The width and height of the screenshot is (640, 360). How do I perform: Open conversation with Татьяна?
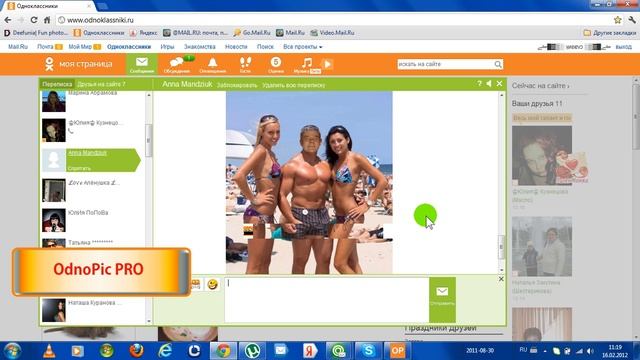tap(92, 243)
